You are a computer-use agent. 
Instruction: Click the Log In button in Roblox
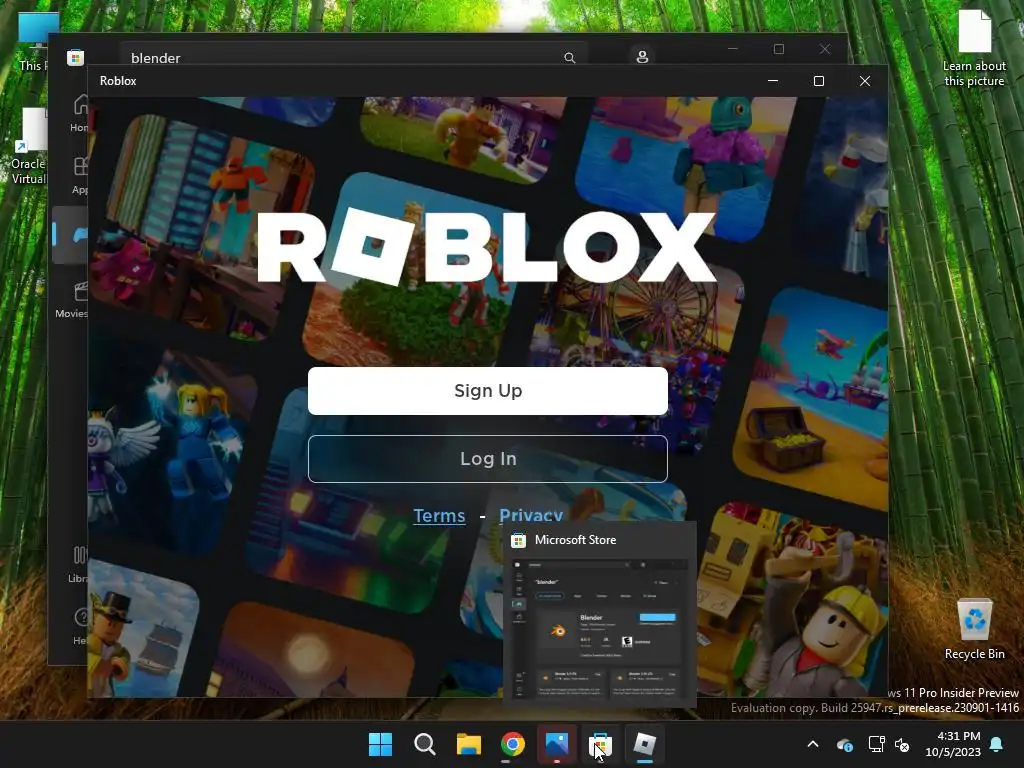click(x=488, y=458)
